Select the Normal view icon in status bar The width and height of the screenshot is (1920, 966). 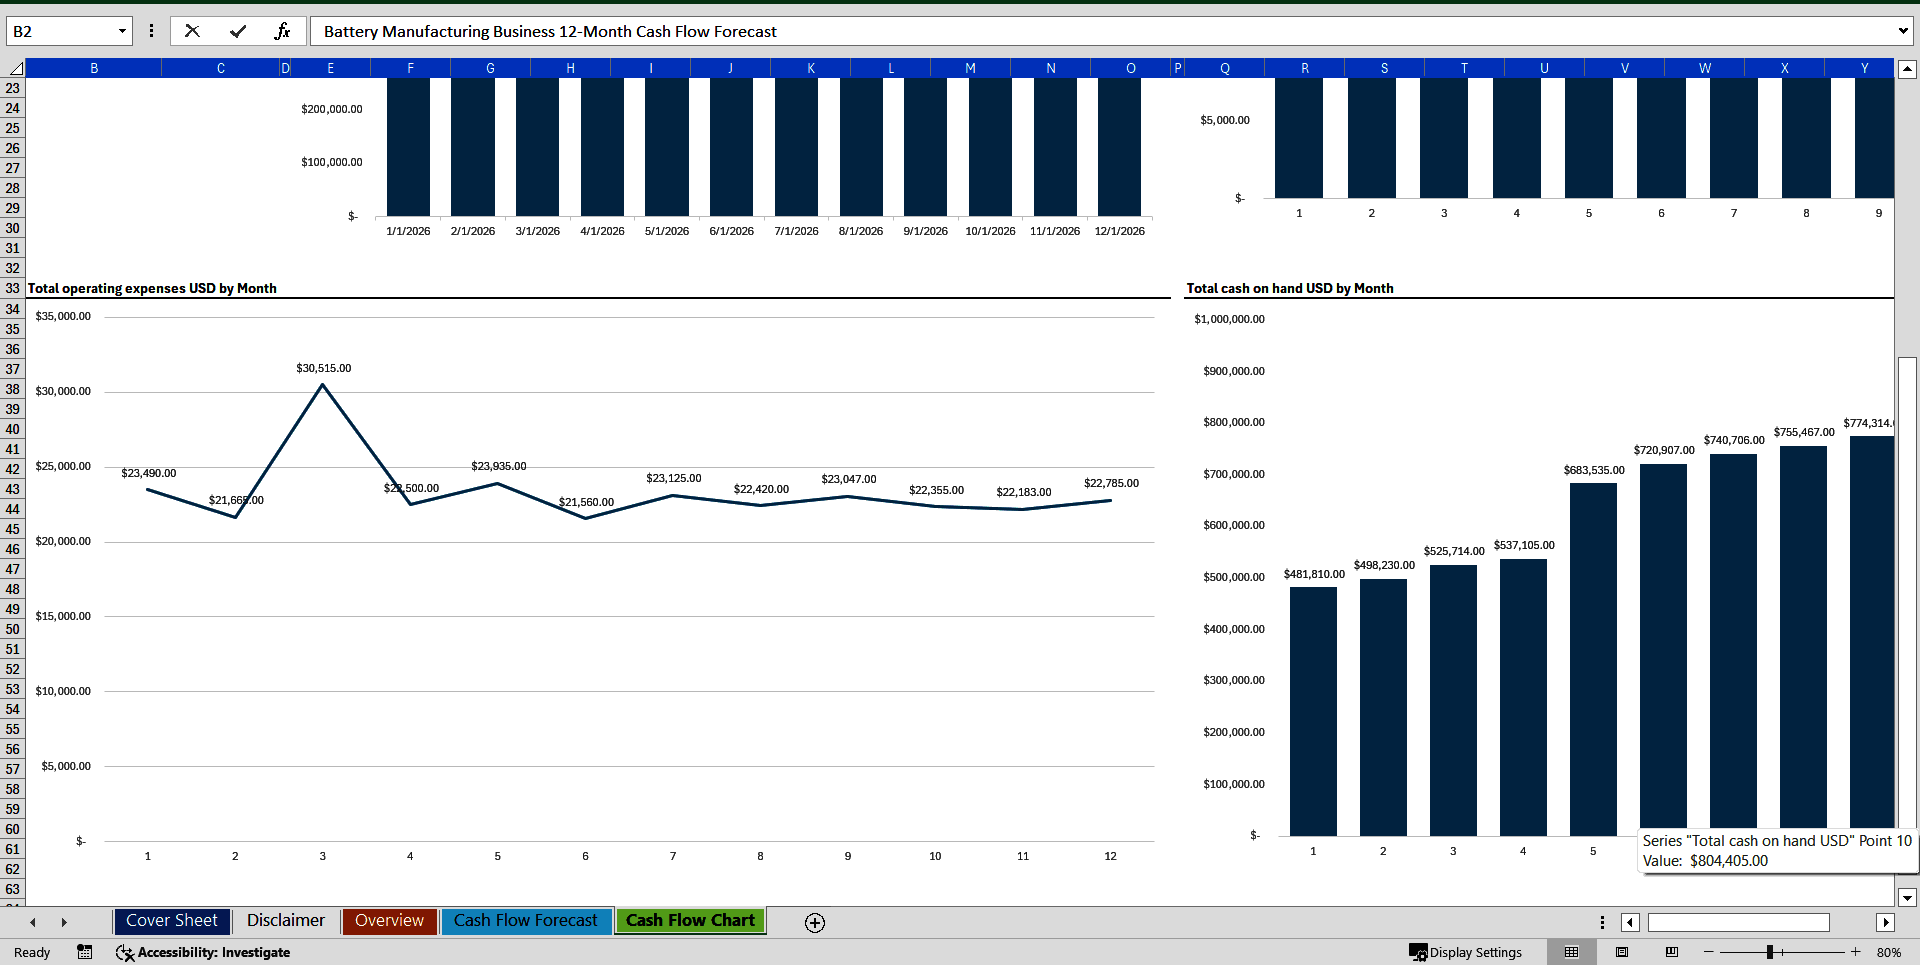pos(1571,952)
